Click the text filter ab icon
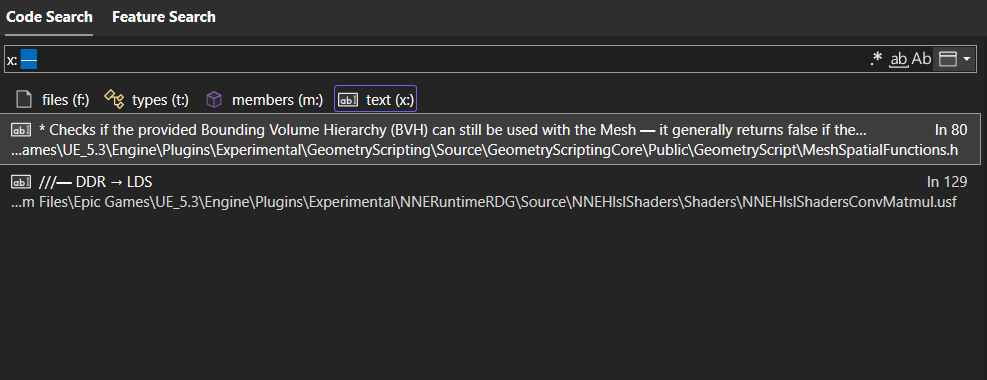Screen dimensions: 987x380 coord(348,99)
